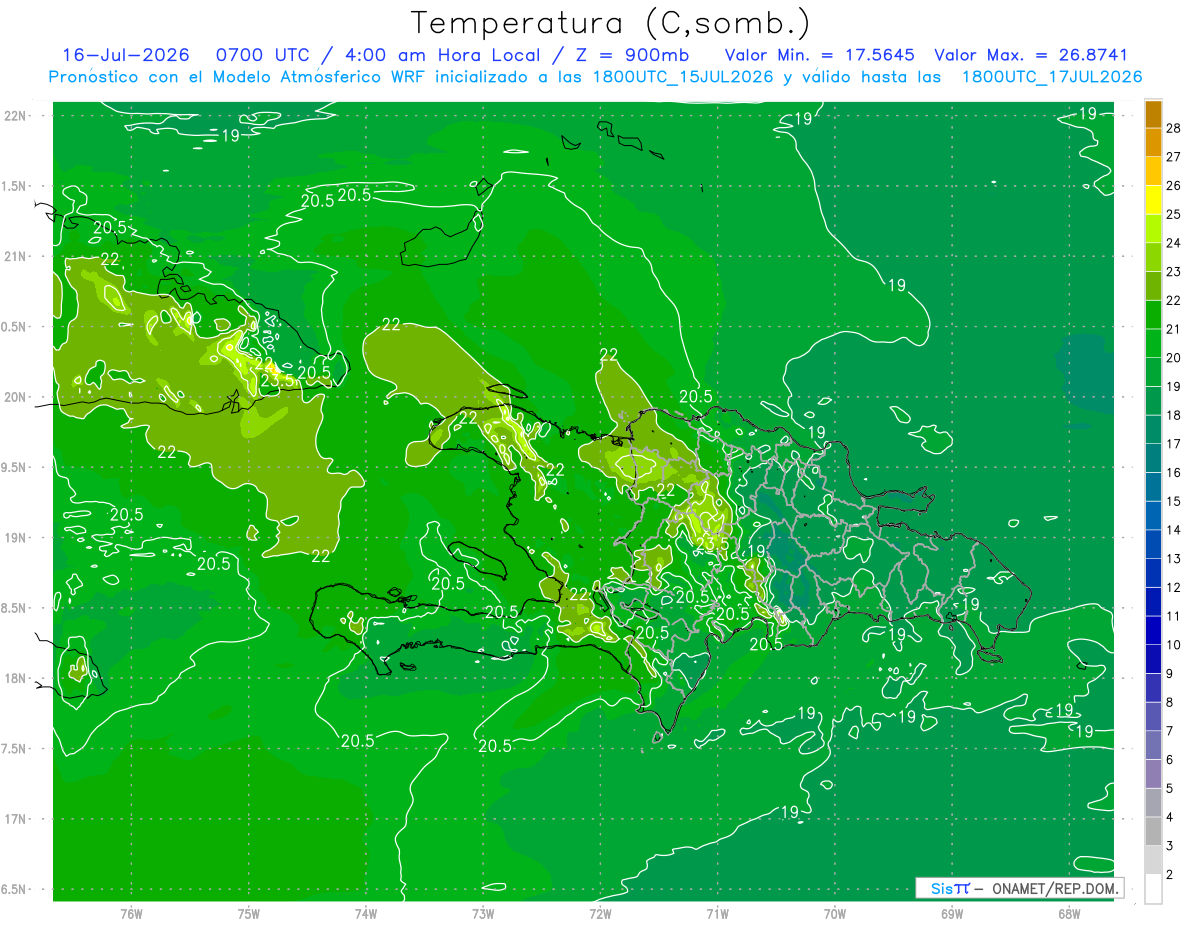Click the "76W" longitude axis label

click(x=131, y=913)
